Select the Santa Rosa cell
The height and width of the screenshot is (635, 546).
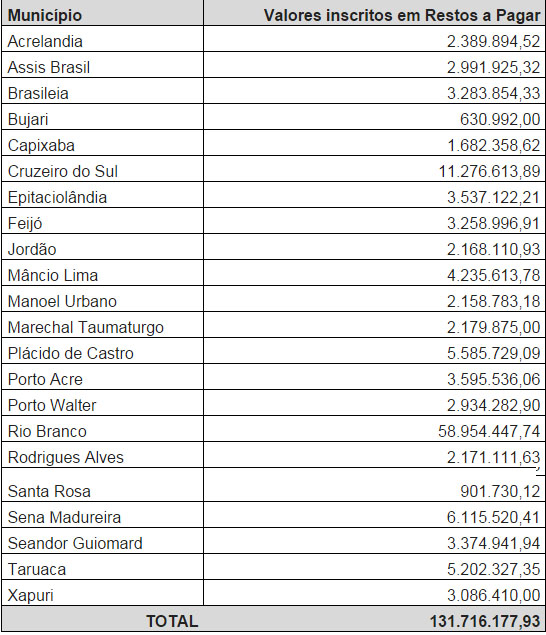102,485
